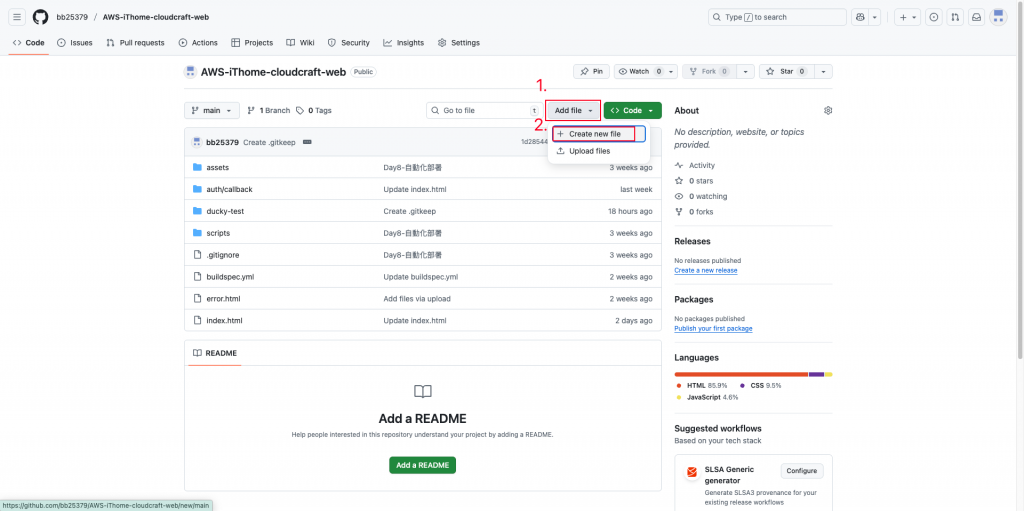Click Publish your first package link
Screen dimensions: 1024x511
click(x=713, y=329)
